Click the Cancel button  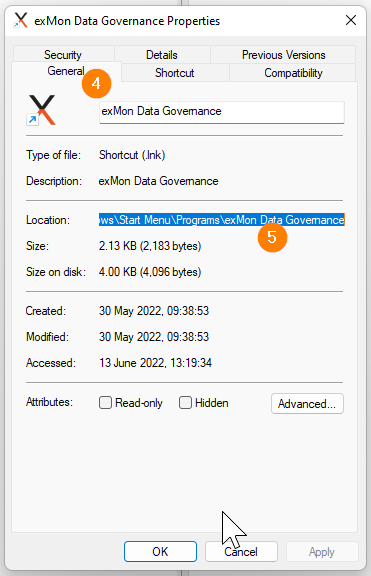coord(241,551)
